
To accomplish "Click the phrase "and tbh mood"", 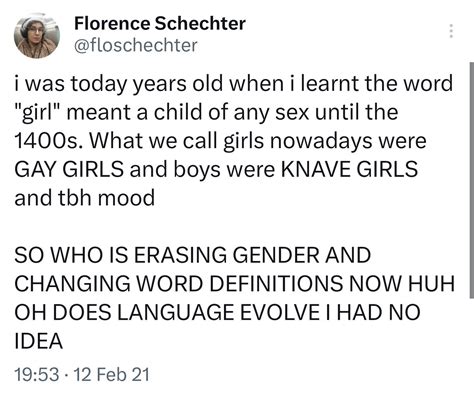I will pyautogui.click(x=85, y=198).
